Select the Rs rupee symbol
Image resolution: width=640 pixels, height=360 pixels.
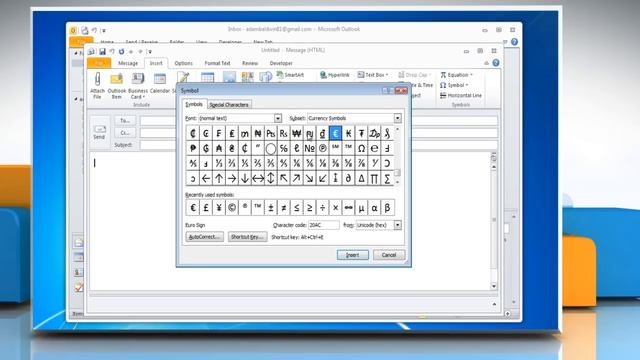[283, 133]
